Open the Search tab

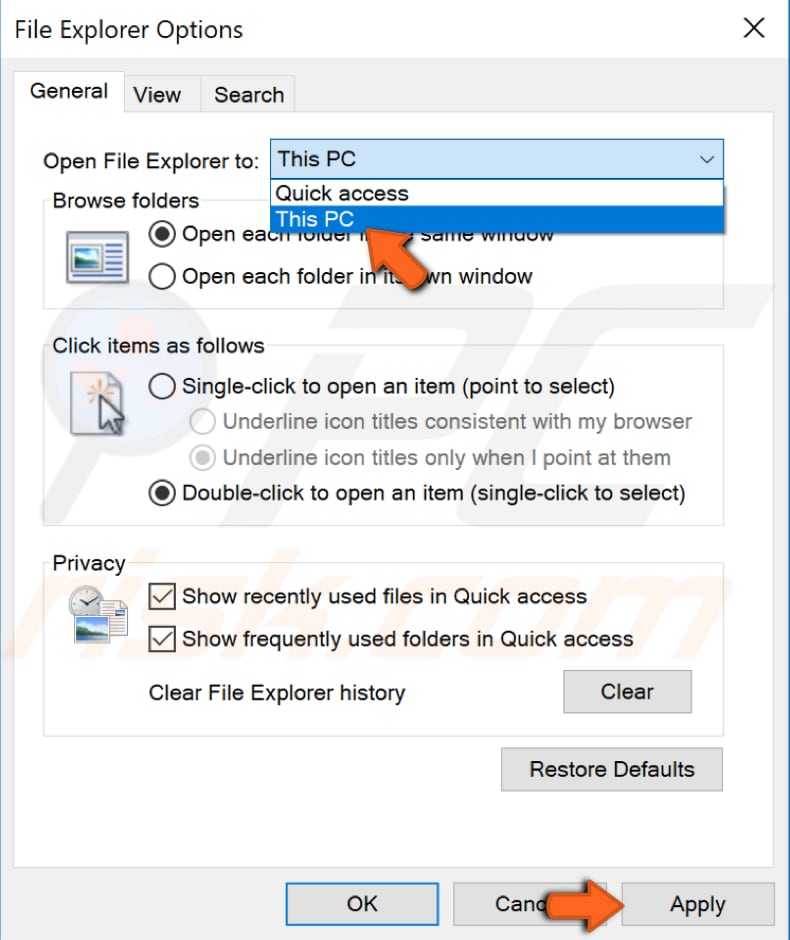pos(248,94)
